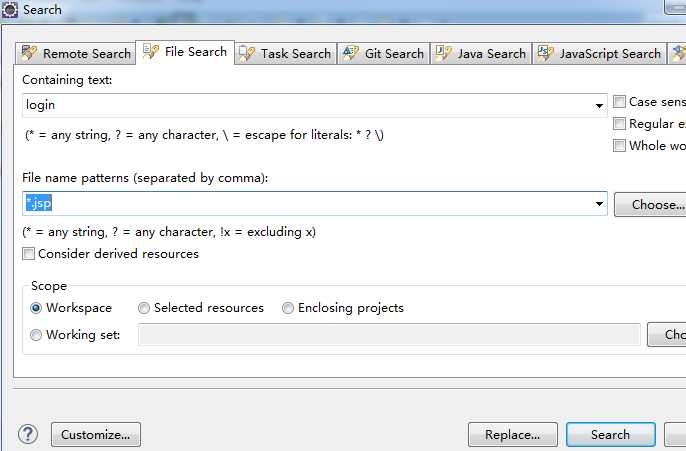The width and height of the screenshot is (686, 451).
Task: Select the Working set radio button
Action: pyautogui.click(x=37, y=335)
